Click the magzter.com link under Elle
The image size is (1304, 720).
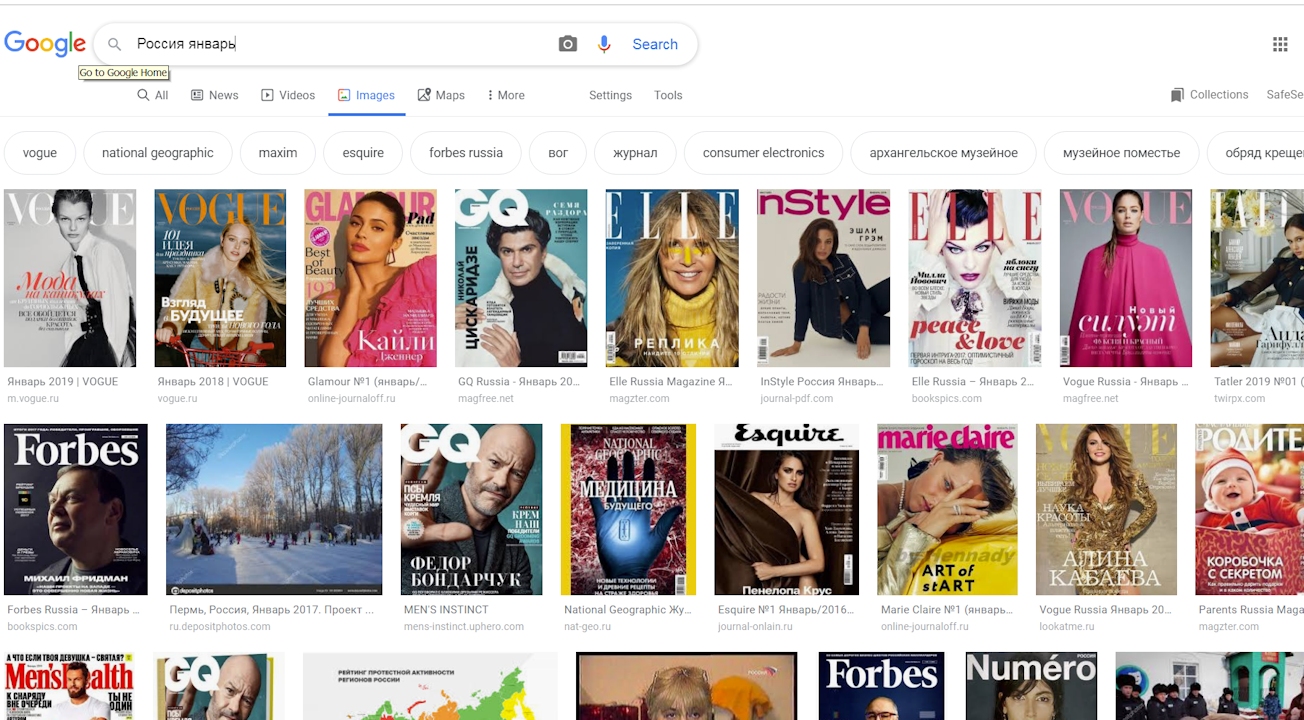pos(639,398)
